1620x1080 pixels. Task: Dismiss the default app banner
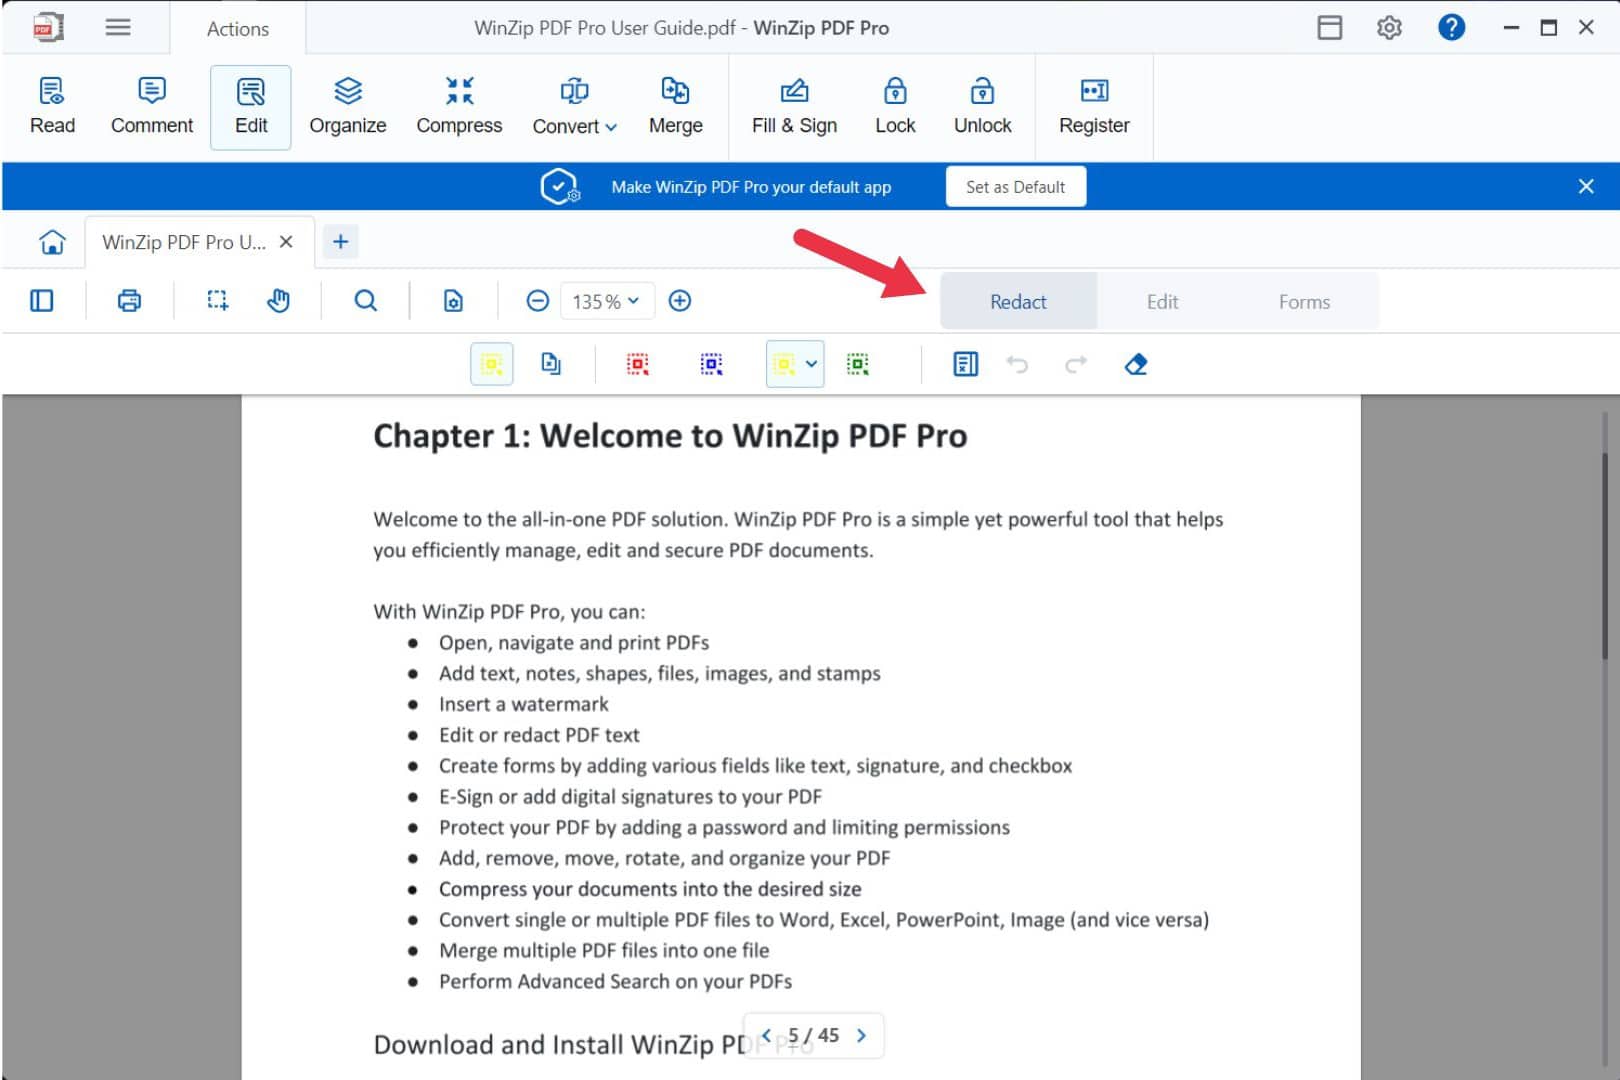[1585, 186]
